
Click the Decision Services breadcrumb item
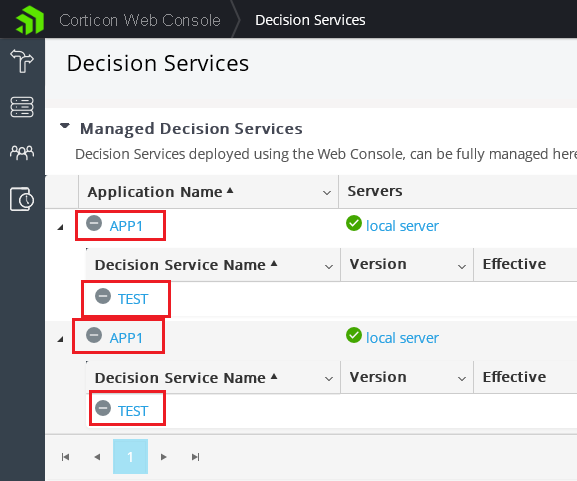click(x=310, y=20)
